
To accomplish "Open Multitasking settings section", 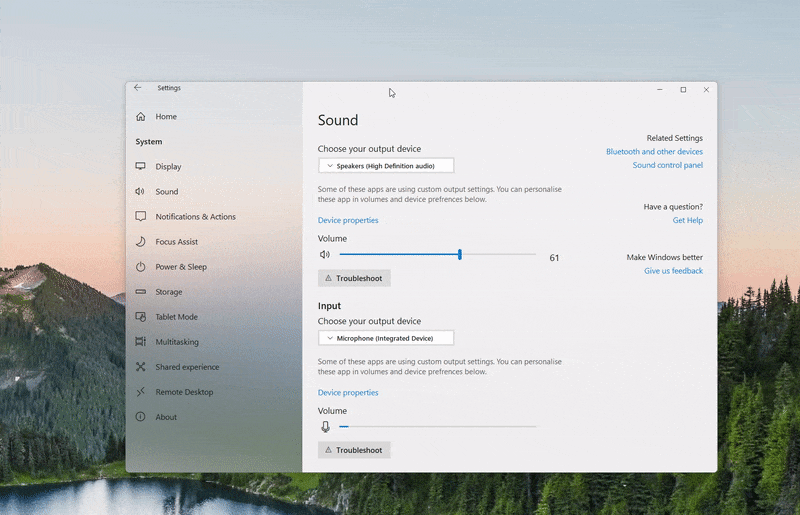I will [x=176, y=342].
